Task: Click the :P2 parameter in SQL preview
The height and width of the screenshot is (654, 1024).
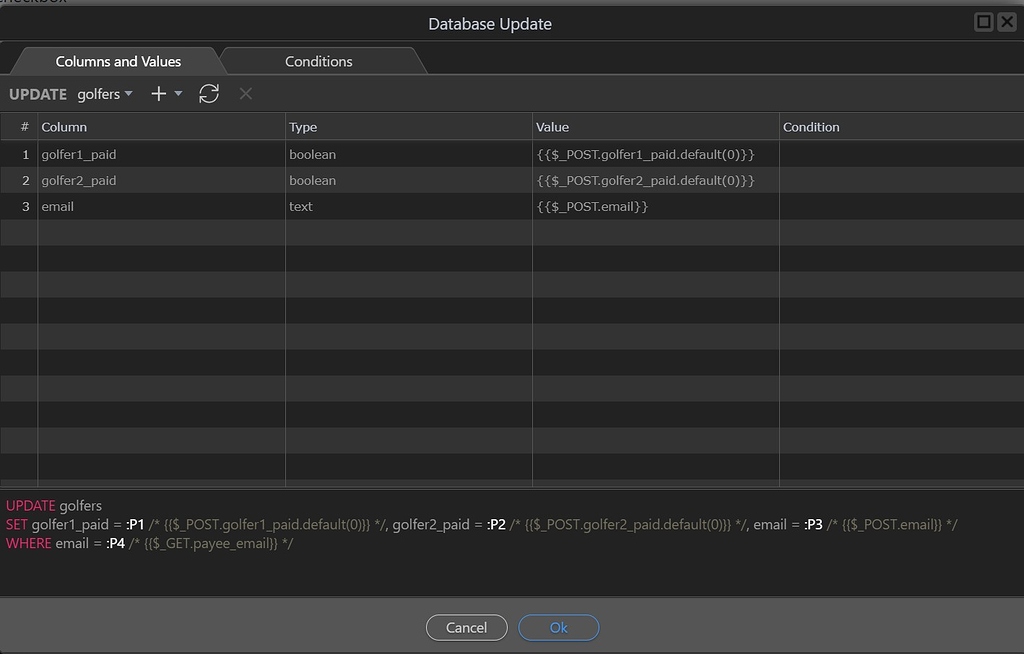Action: coord(496,525)
